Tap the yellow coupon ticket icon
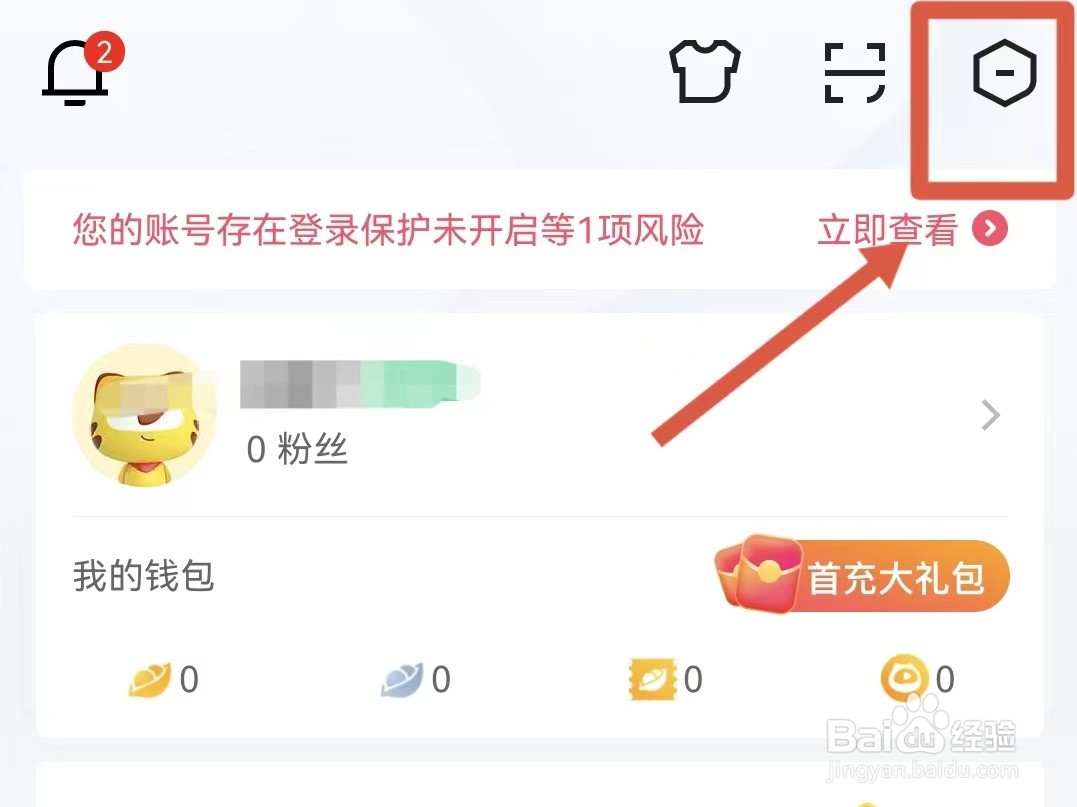The image size is (1077, 807). click(653, 679)
